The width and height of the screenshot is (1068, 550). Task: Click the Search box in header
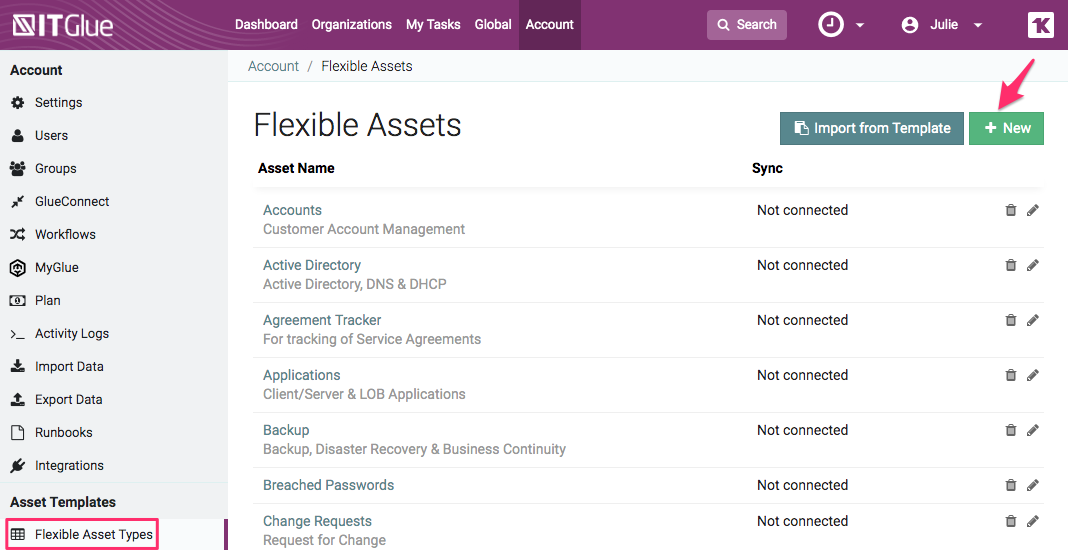pyautogui.click(x=746, y=25)
